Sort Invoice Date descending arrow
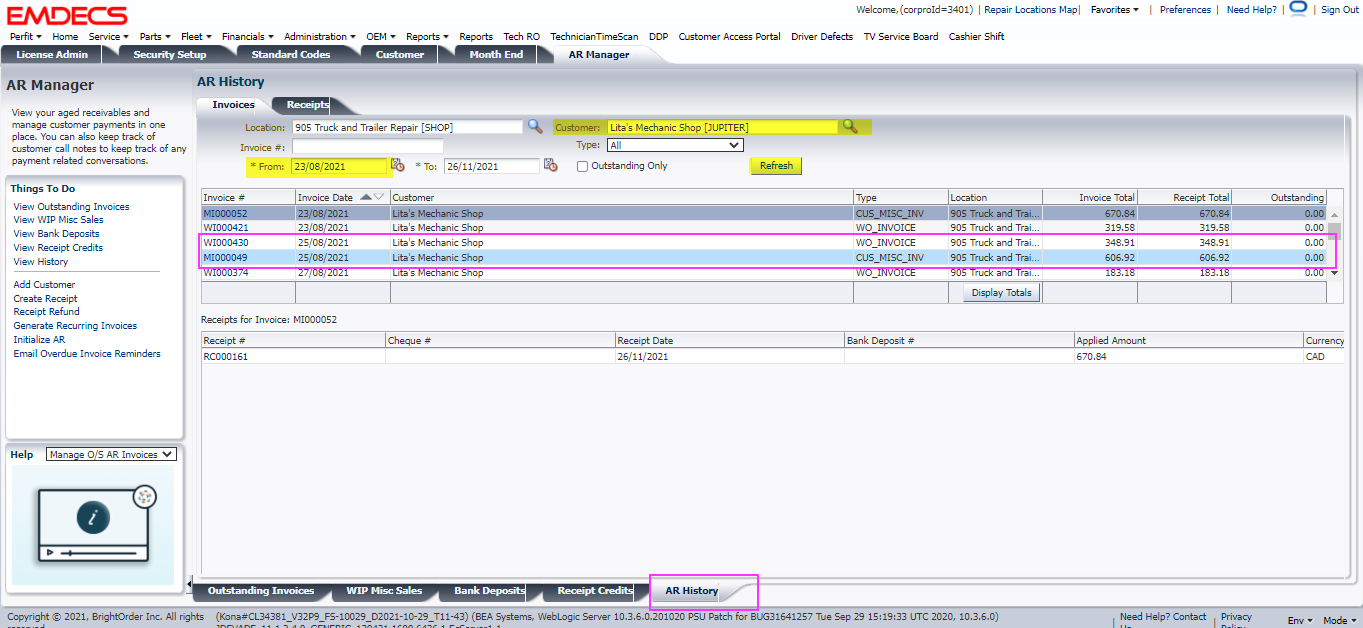The width and height of the screenshot is (1363, 628). [378, 197]
